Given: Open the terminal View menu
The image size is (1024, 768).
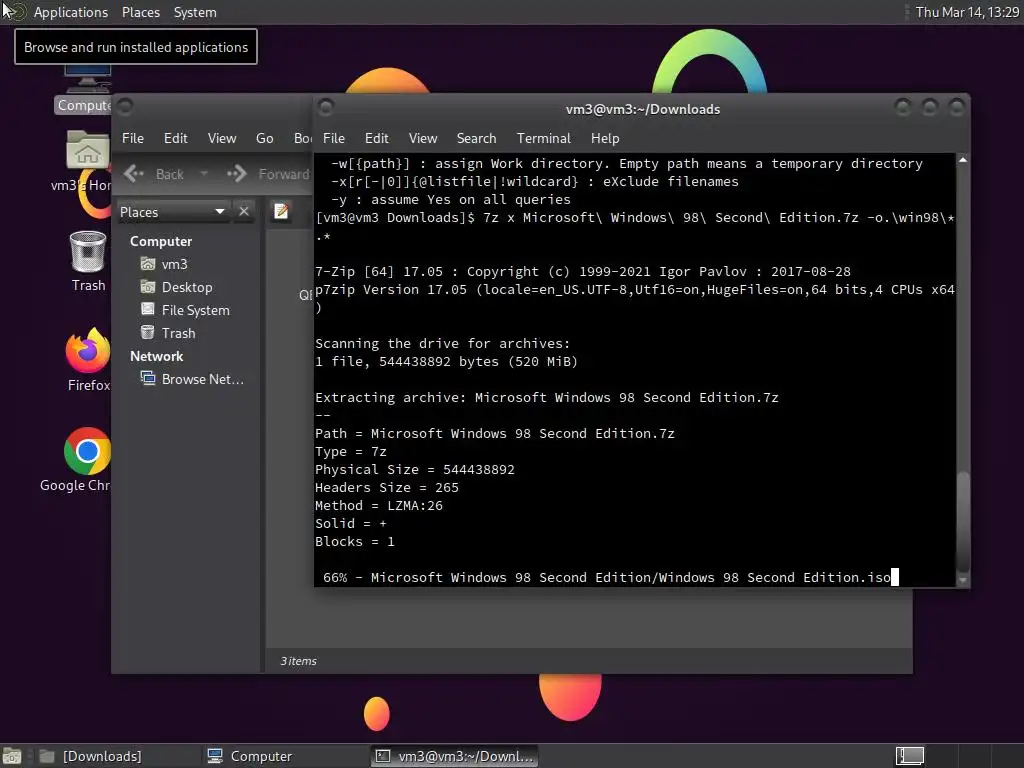Looking at the screenshot, I should click(x=423, y=138).
